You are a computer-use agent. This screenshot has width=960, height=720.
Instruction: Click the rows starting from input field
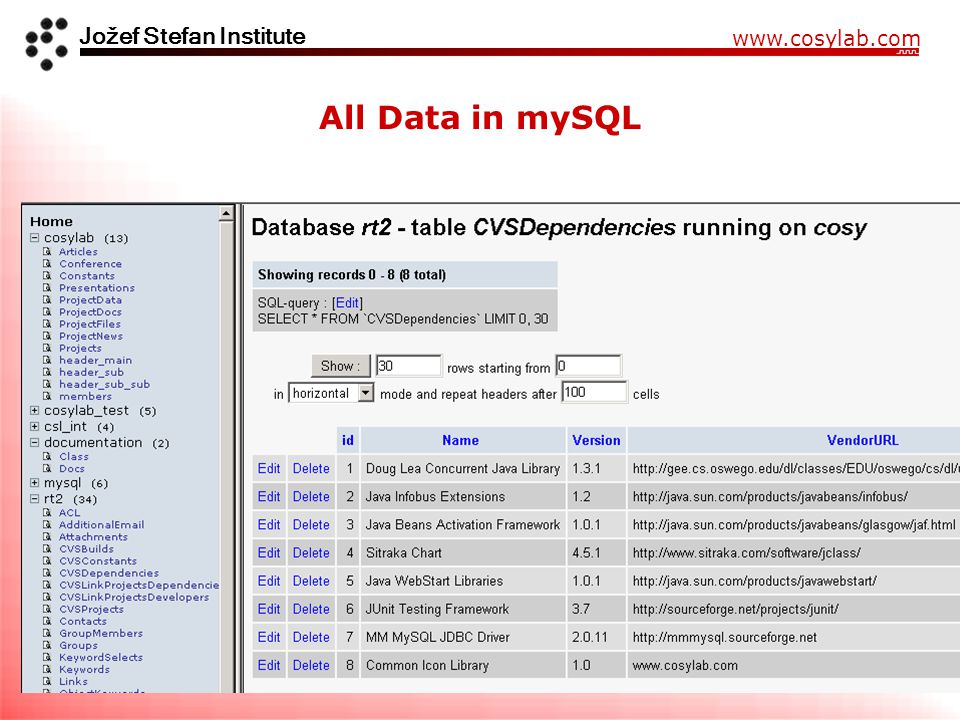click(x=588, y=366)
